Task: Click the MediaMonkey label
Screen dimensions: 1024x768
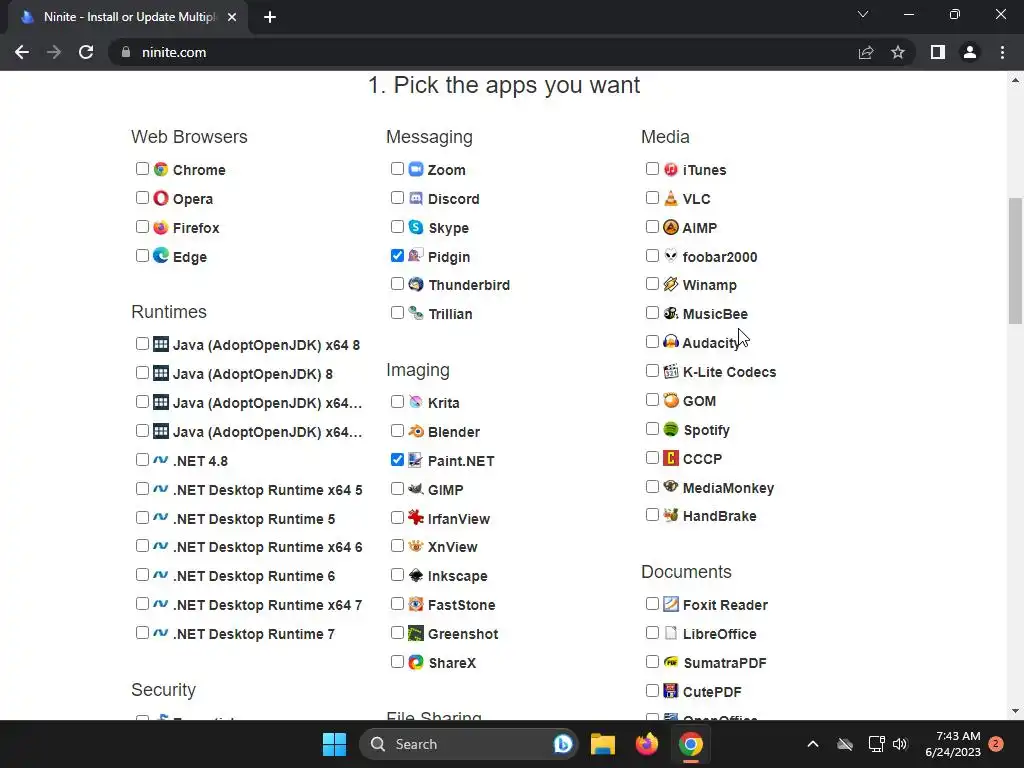Action: (728, 488)
